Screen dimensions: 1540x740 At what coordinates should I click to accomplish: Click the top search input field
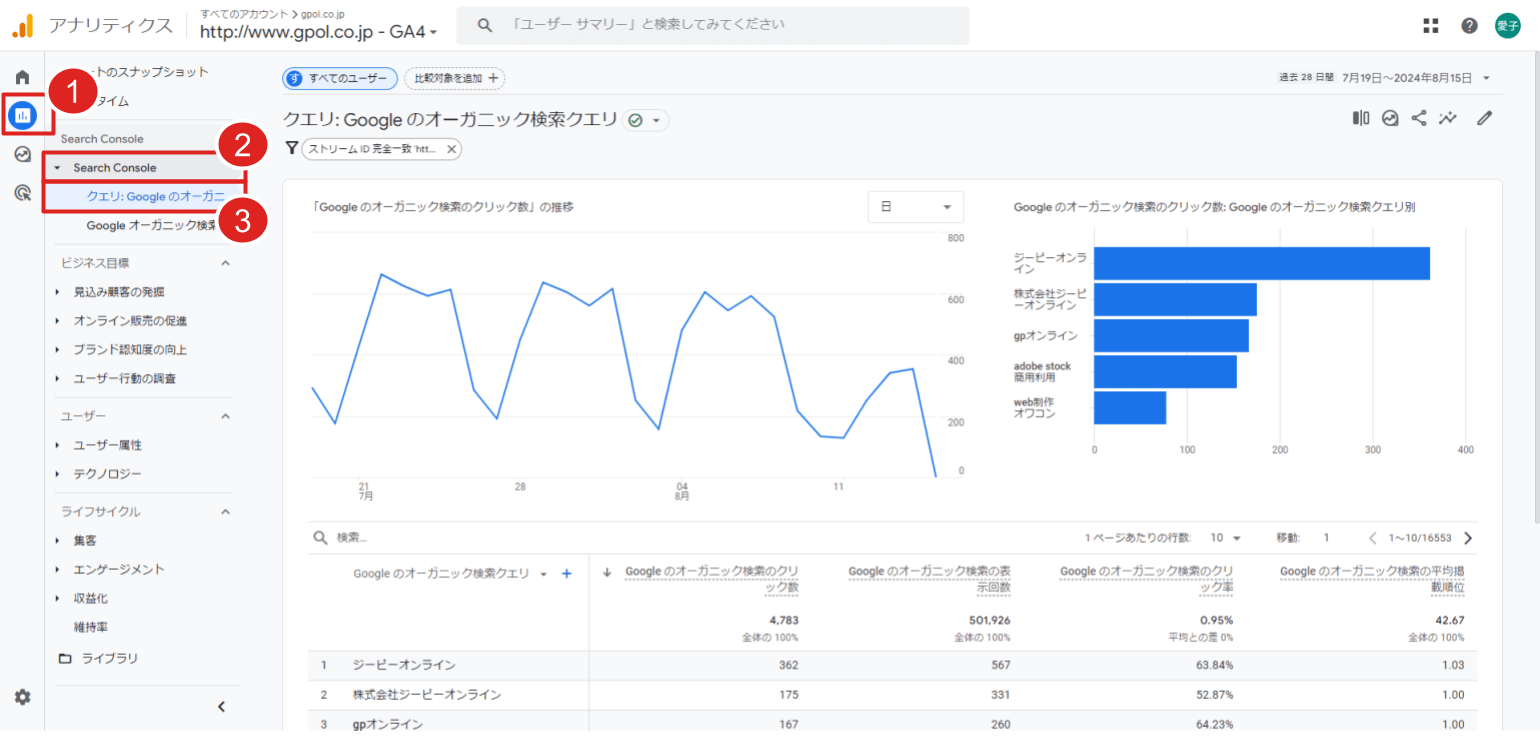click(x=713, y=25)
